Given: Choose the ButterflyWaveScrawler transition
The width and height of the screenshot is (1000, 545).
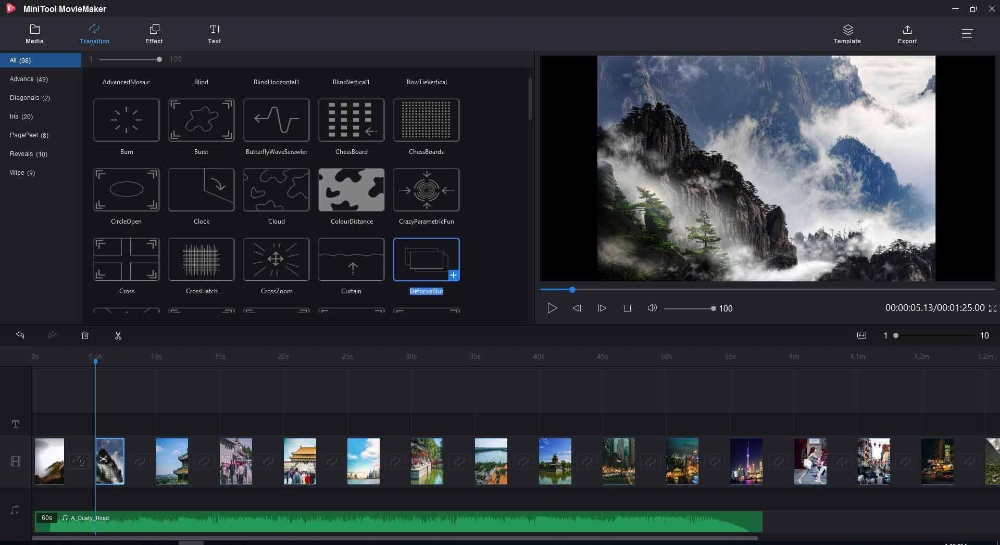Looking at the screenshot, I should click(x=276, y=120).
